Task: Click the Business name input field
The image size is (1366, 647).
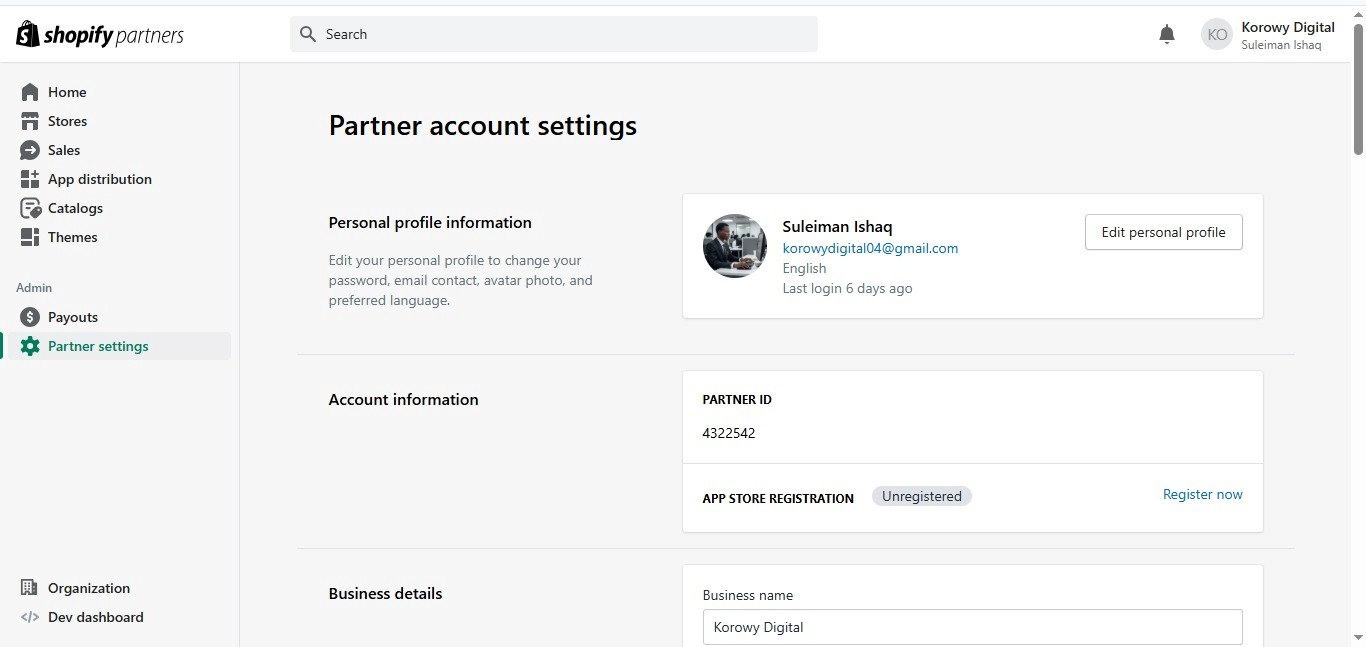Action: tap(972, 627)
